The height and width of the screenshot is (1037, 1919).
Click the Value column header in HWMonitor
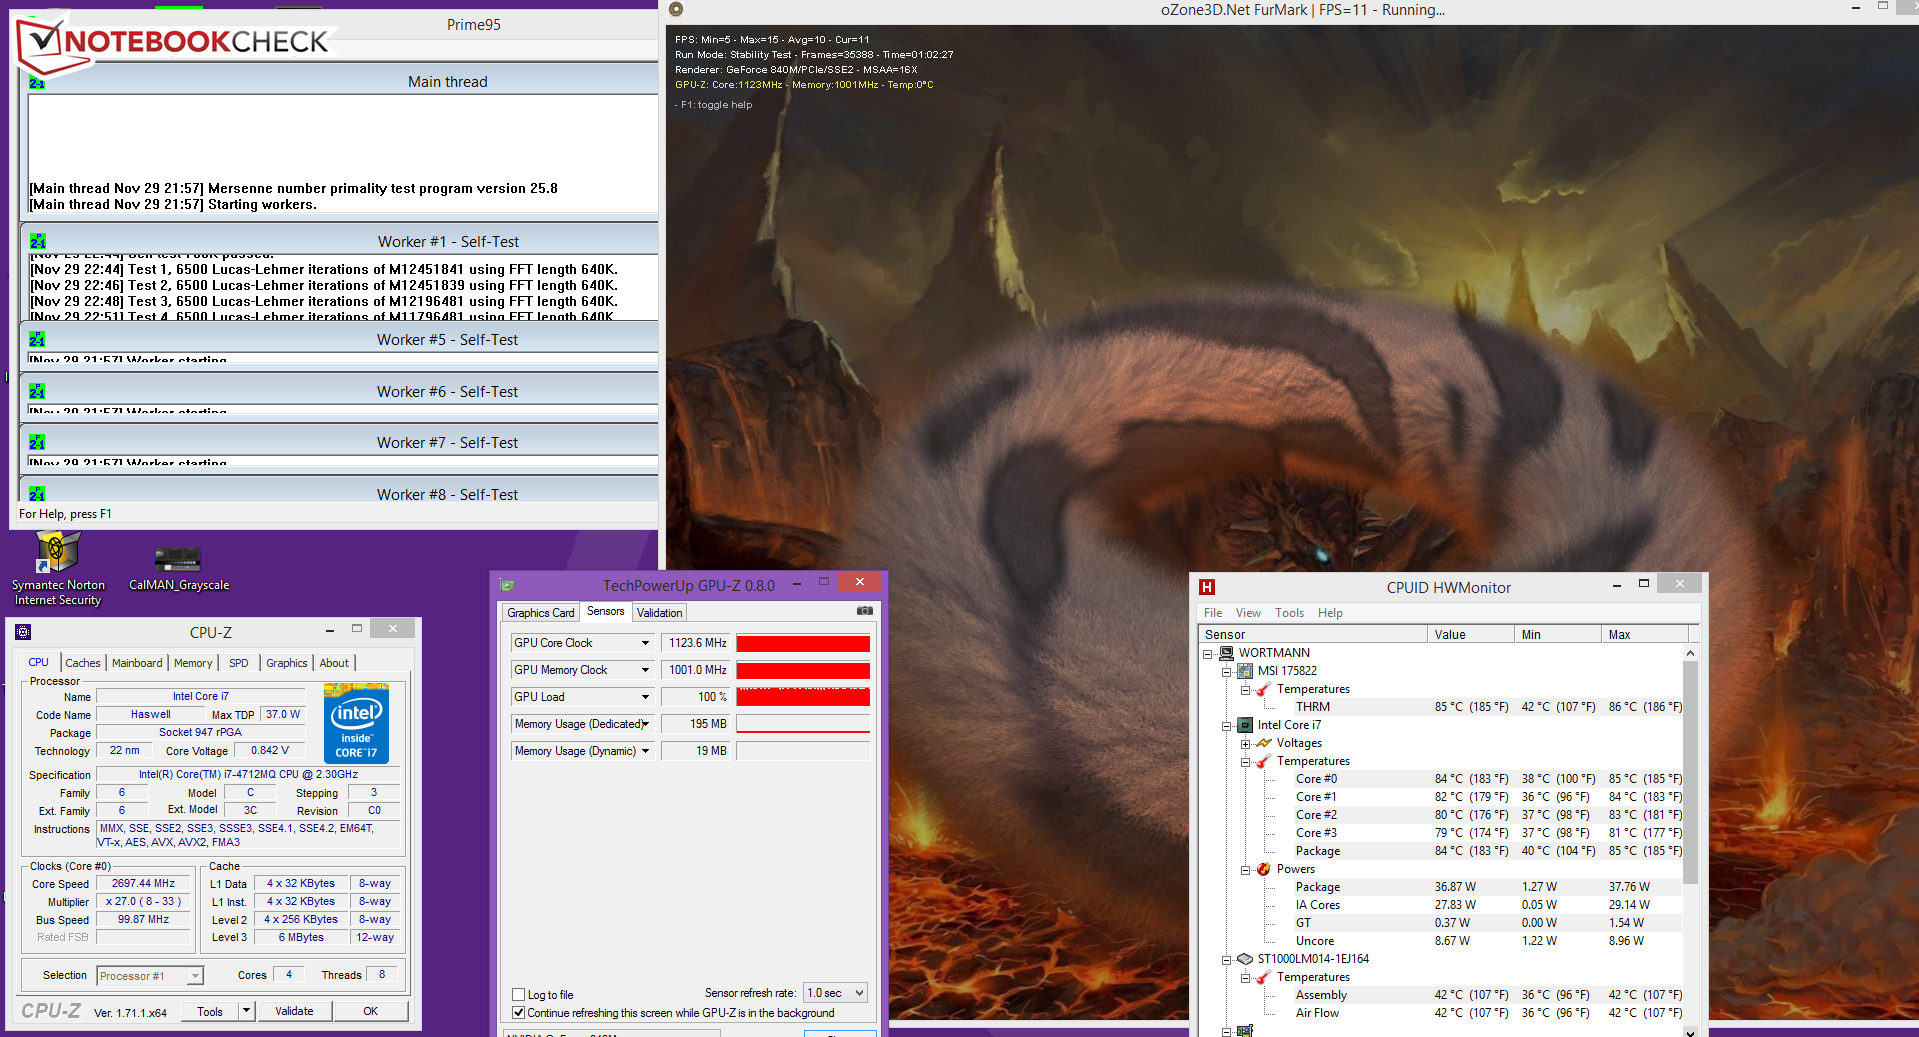click(1470, 634)
